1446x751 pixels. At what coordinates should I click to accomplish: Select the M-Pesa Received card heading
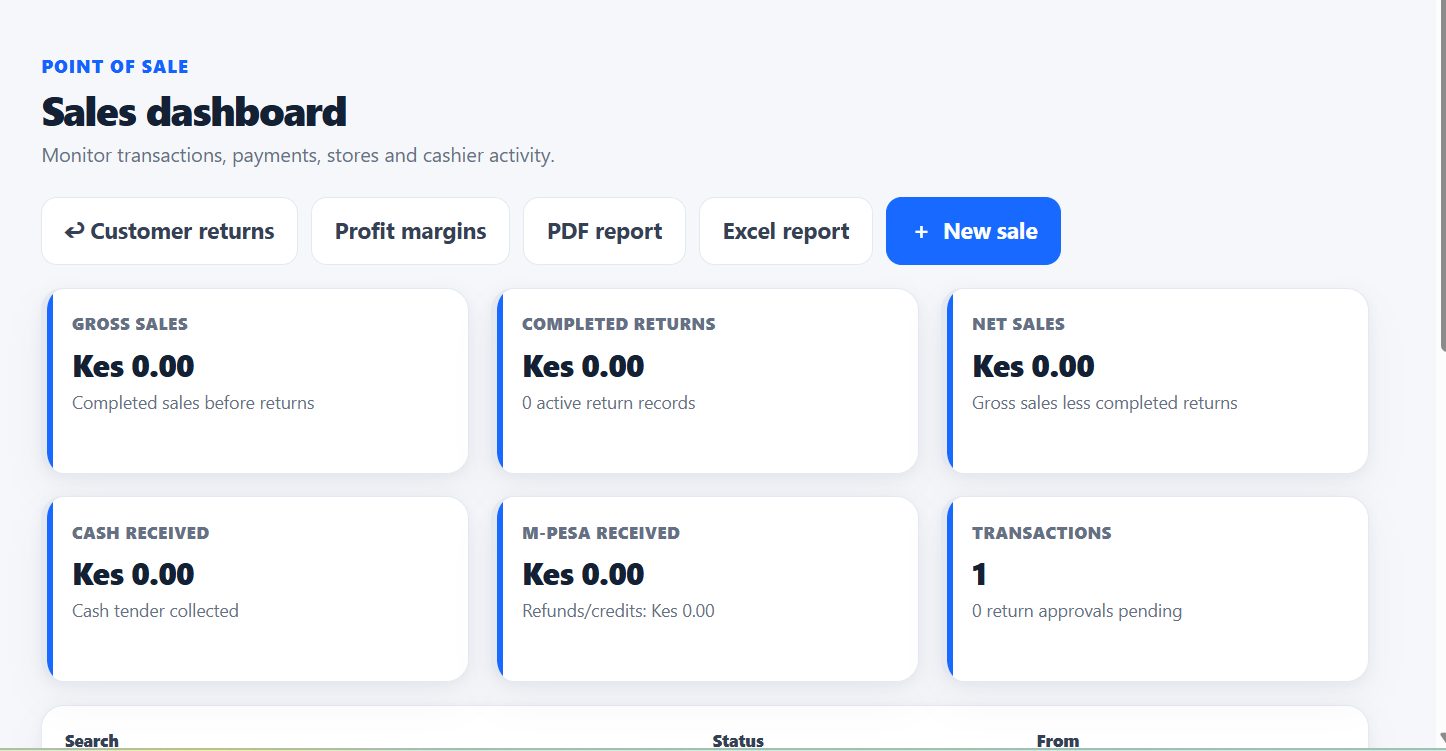[x=601, y=533]
